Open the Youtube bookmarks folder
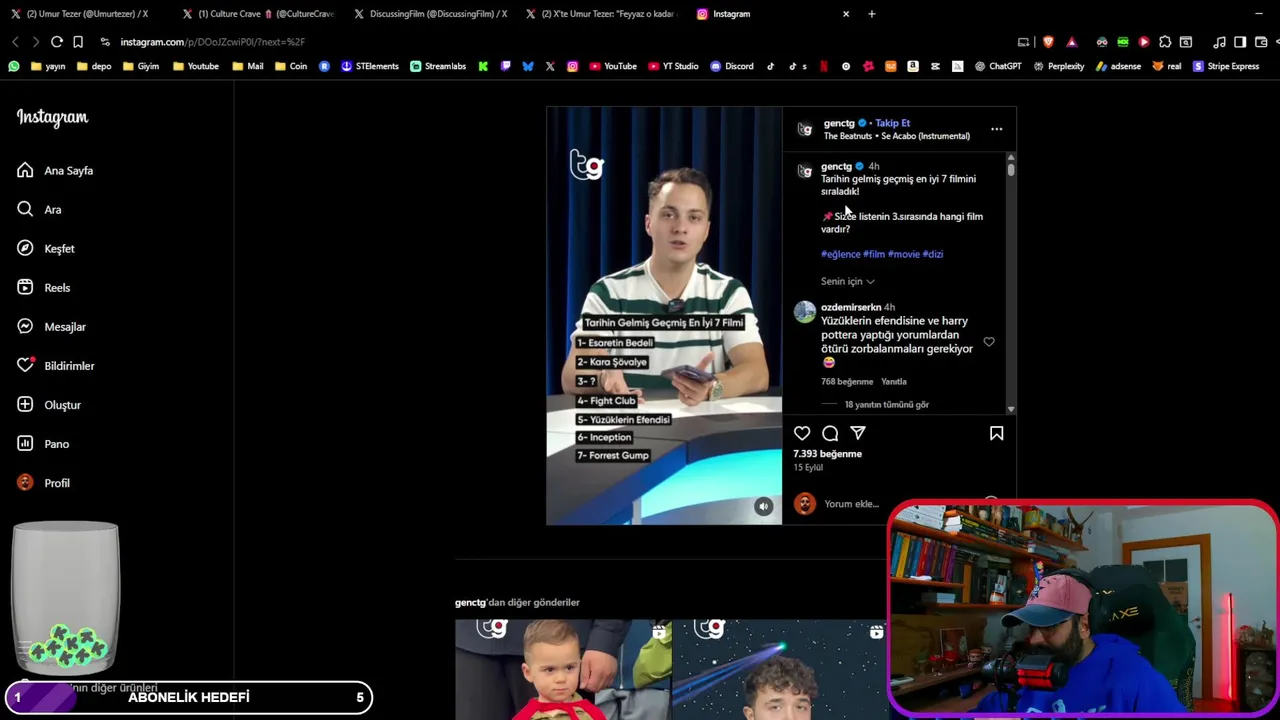 (196, 66)
